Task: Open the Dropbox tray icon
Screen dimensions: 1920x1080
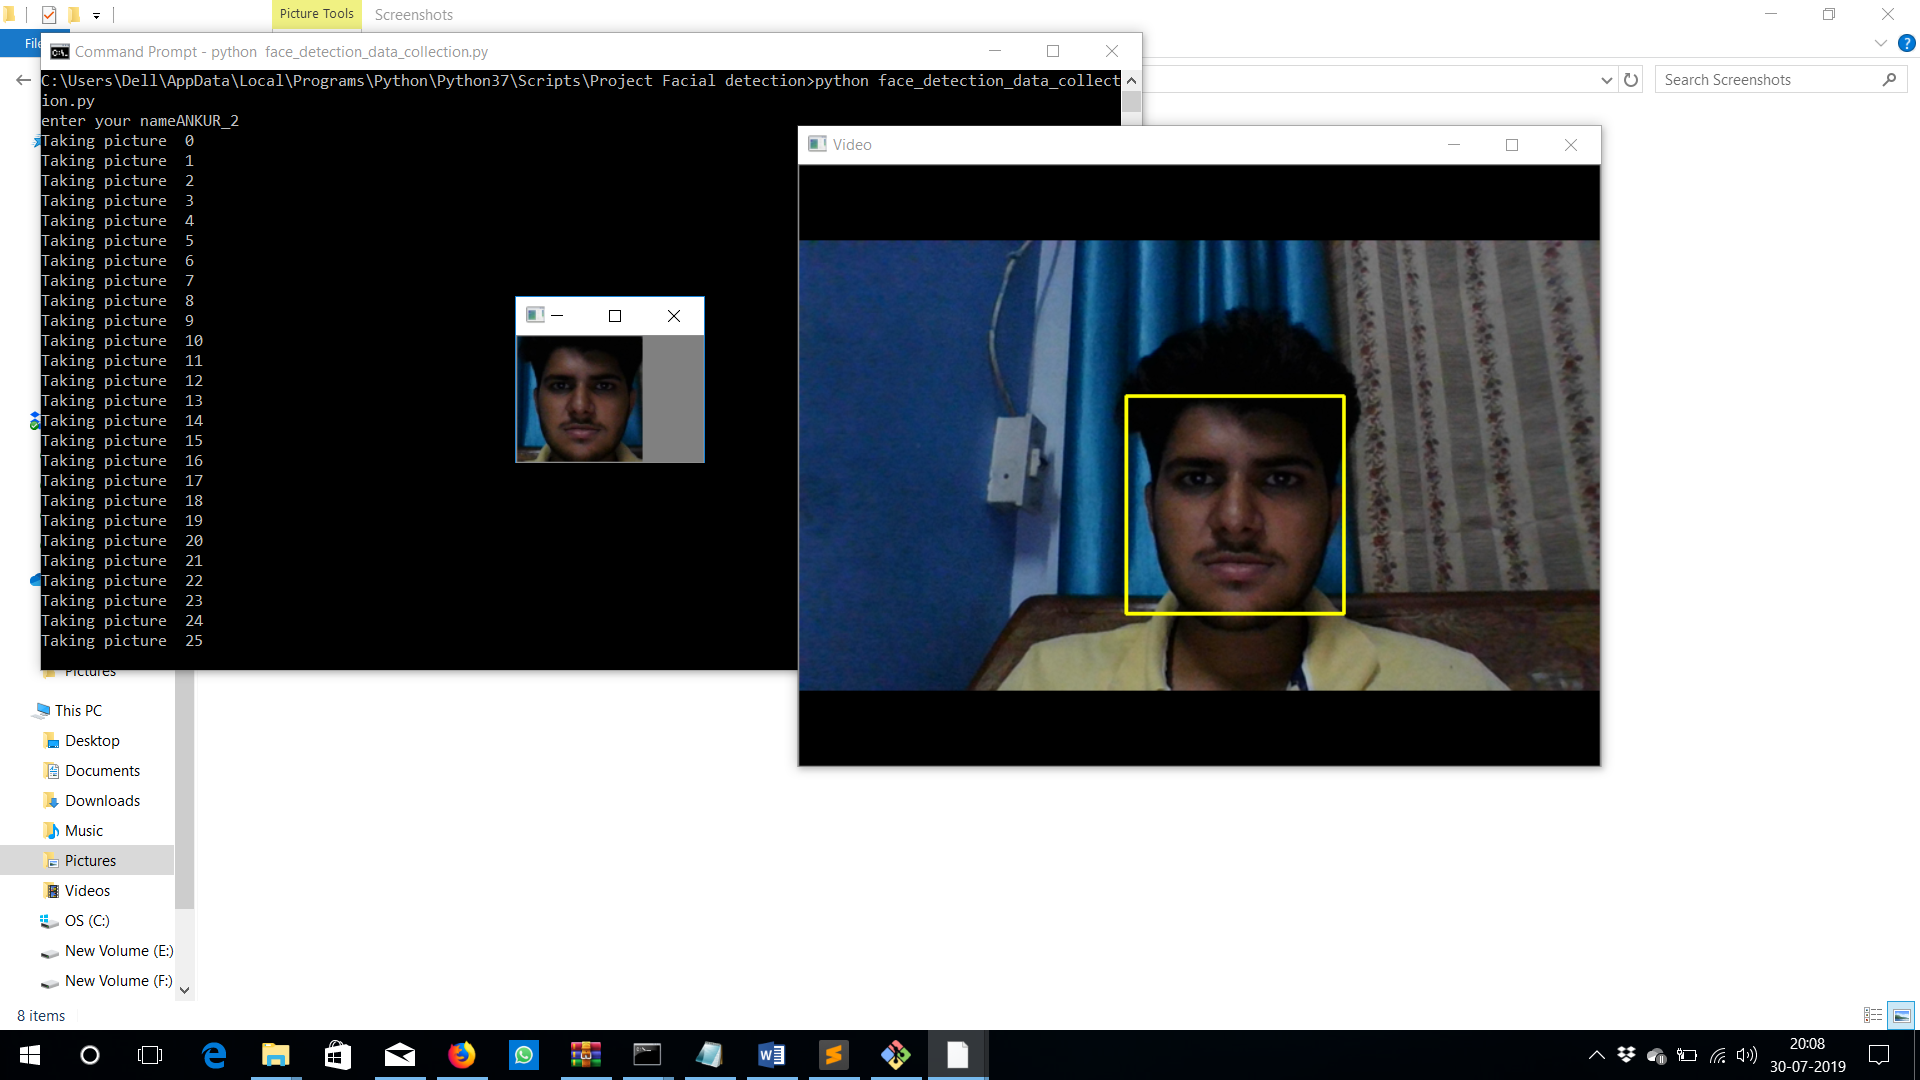Action: [1626, 1055]
